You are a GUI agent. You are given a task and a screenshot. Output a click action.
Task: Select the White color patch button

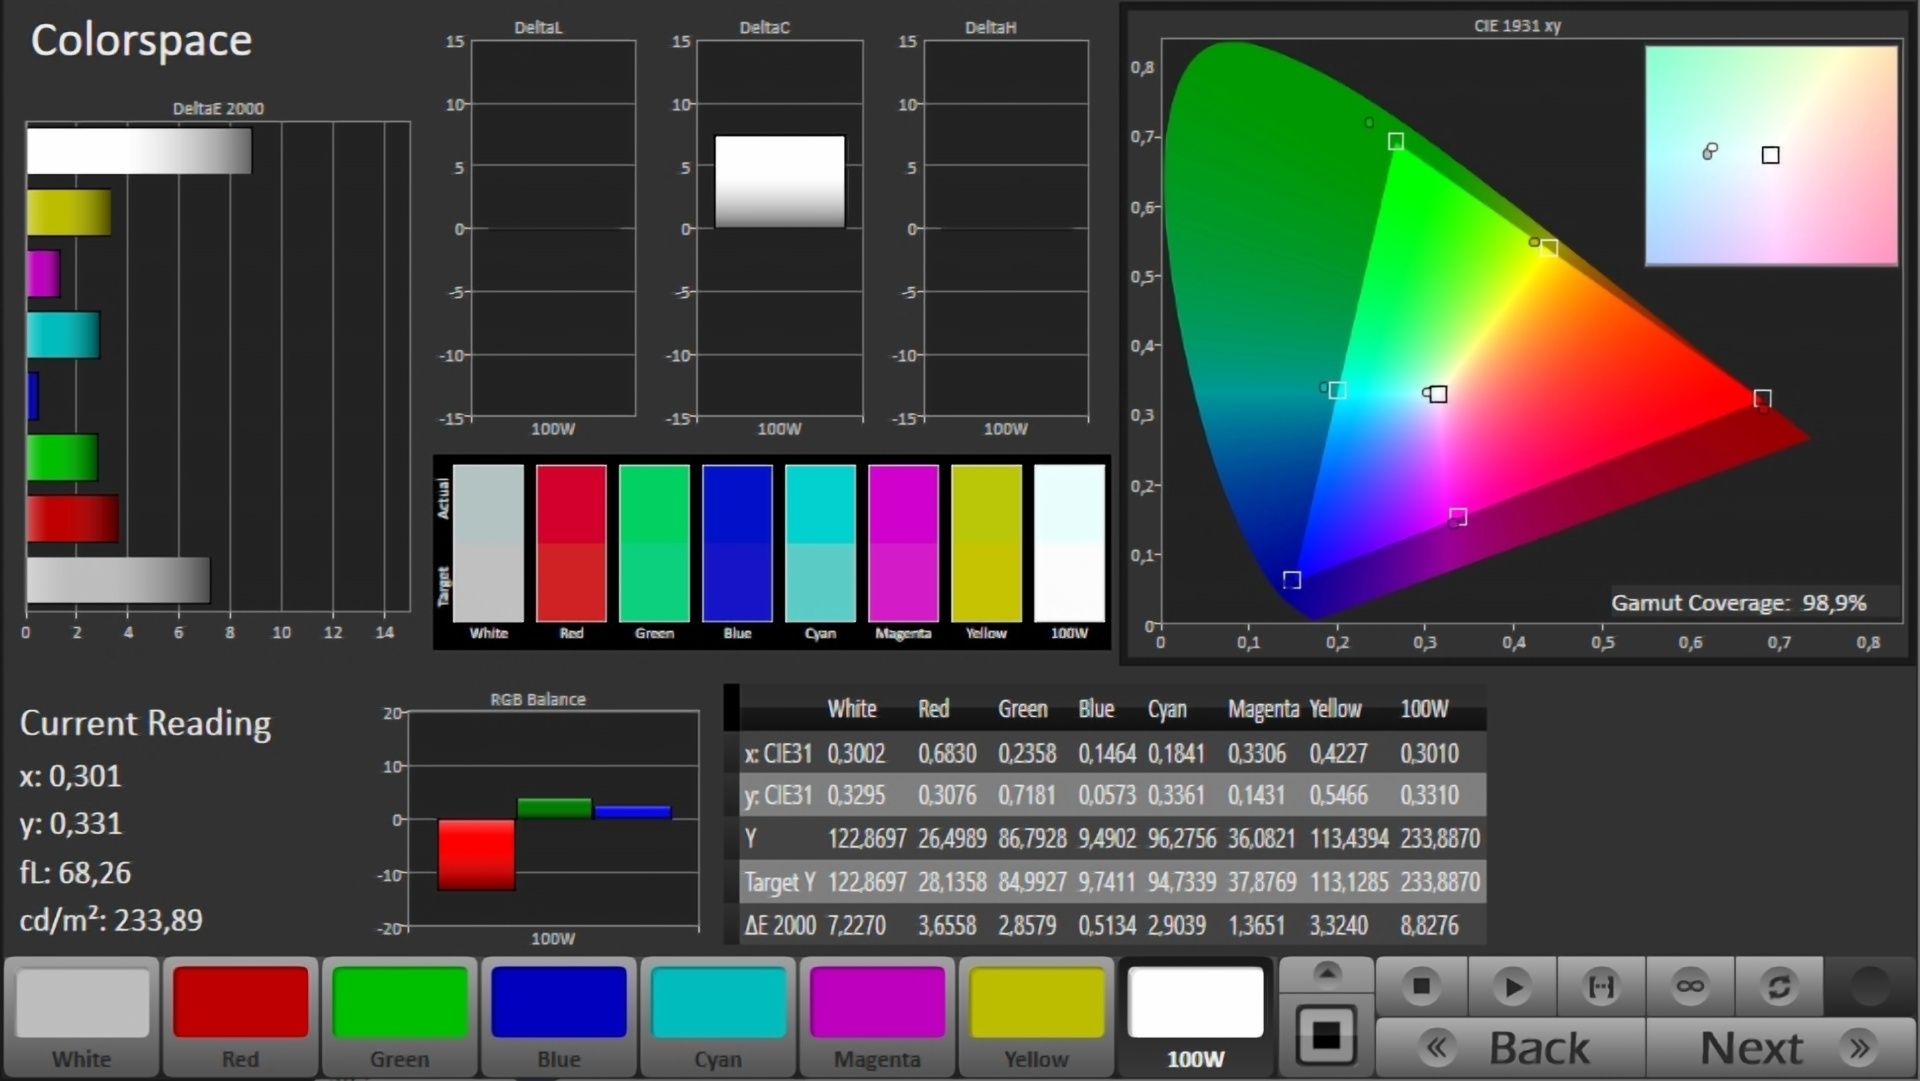click(x=82, y=1016)
